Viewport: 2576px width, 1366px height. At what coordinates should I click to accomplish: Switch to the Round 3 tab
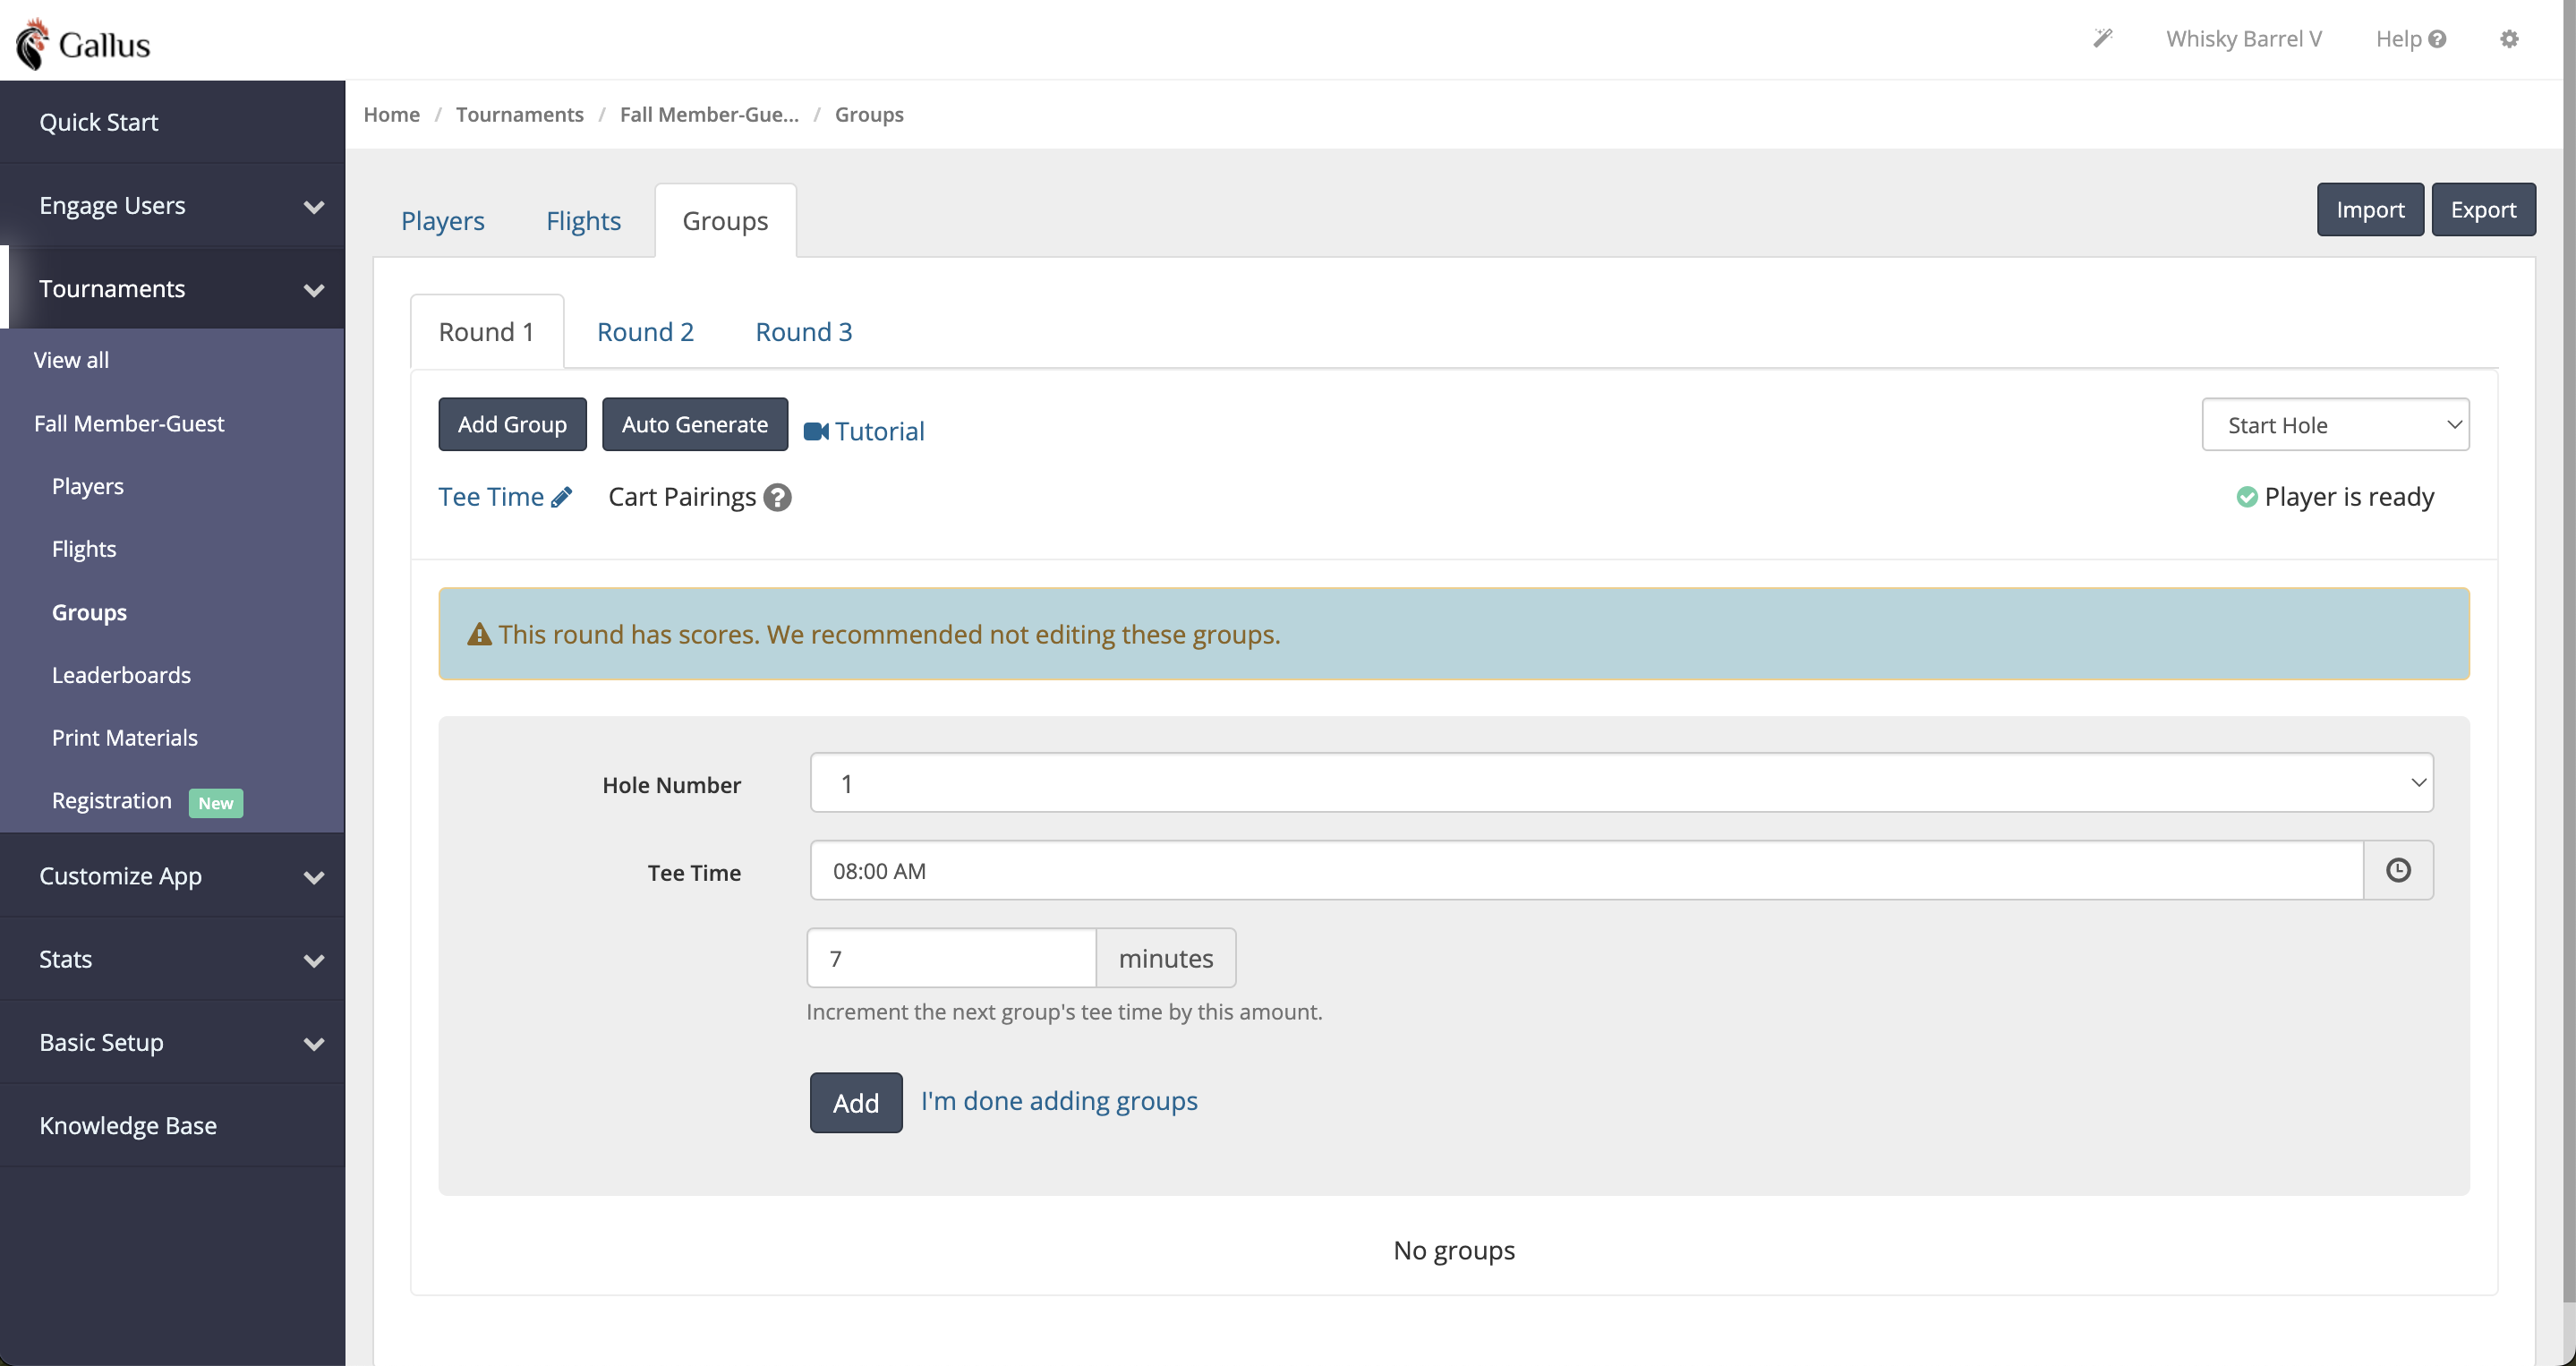coord(803,331)
